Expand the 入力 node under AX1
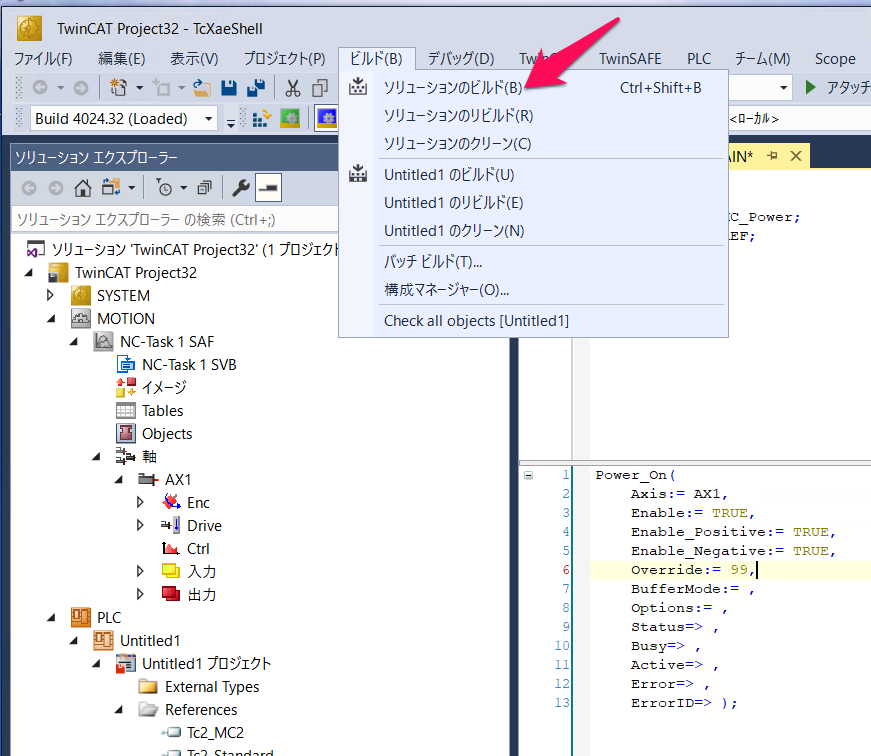Viewport: 871px width, 756px height. [140, 571]
